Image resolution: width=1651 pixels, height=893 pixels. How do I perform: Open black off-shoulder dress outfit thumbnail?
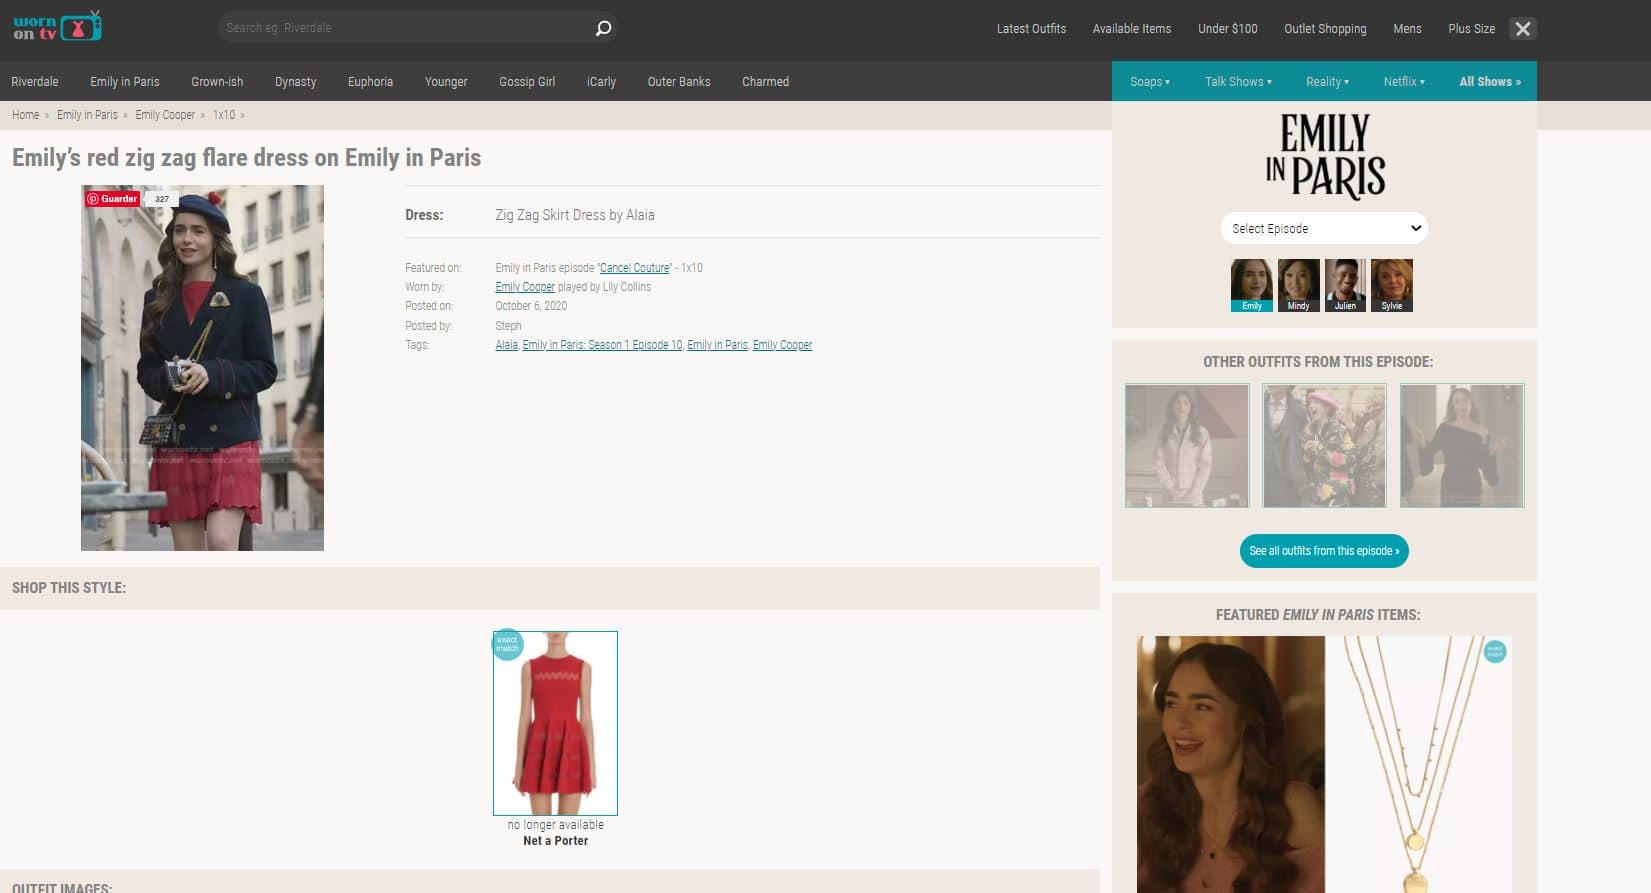pyautogui.click(x=1462, y=445)
